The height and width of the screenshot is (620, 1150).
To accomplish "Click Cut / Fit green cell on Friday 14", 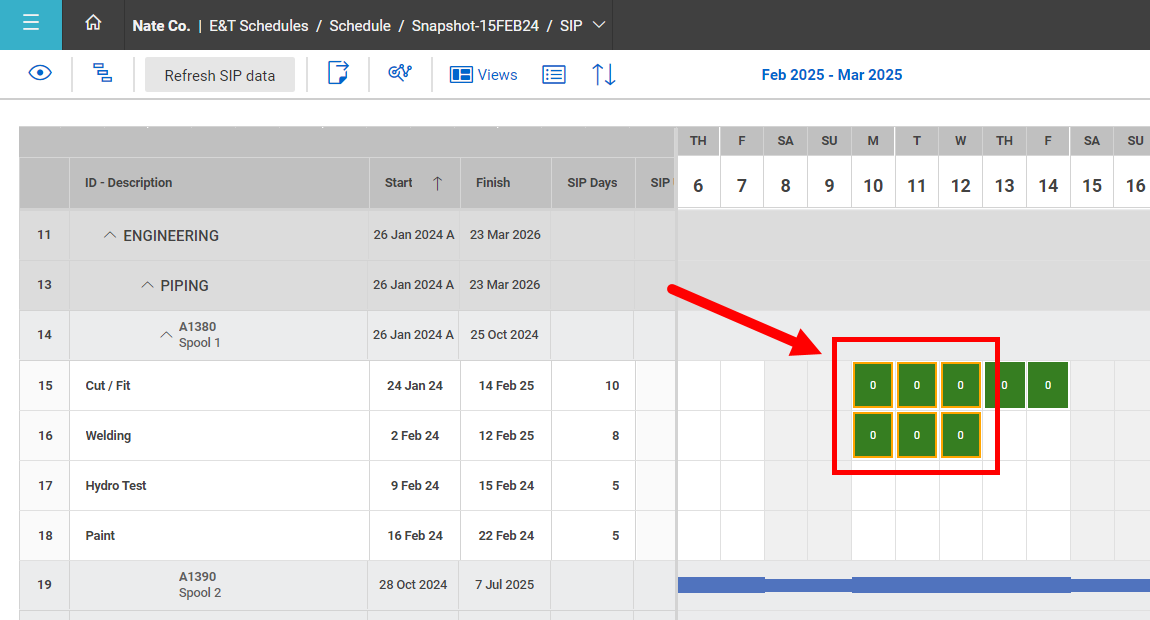I will tap(1048, 385).
